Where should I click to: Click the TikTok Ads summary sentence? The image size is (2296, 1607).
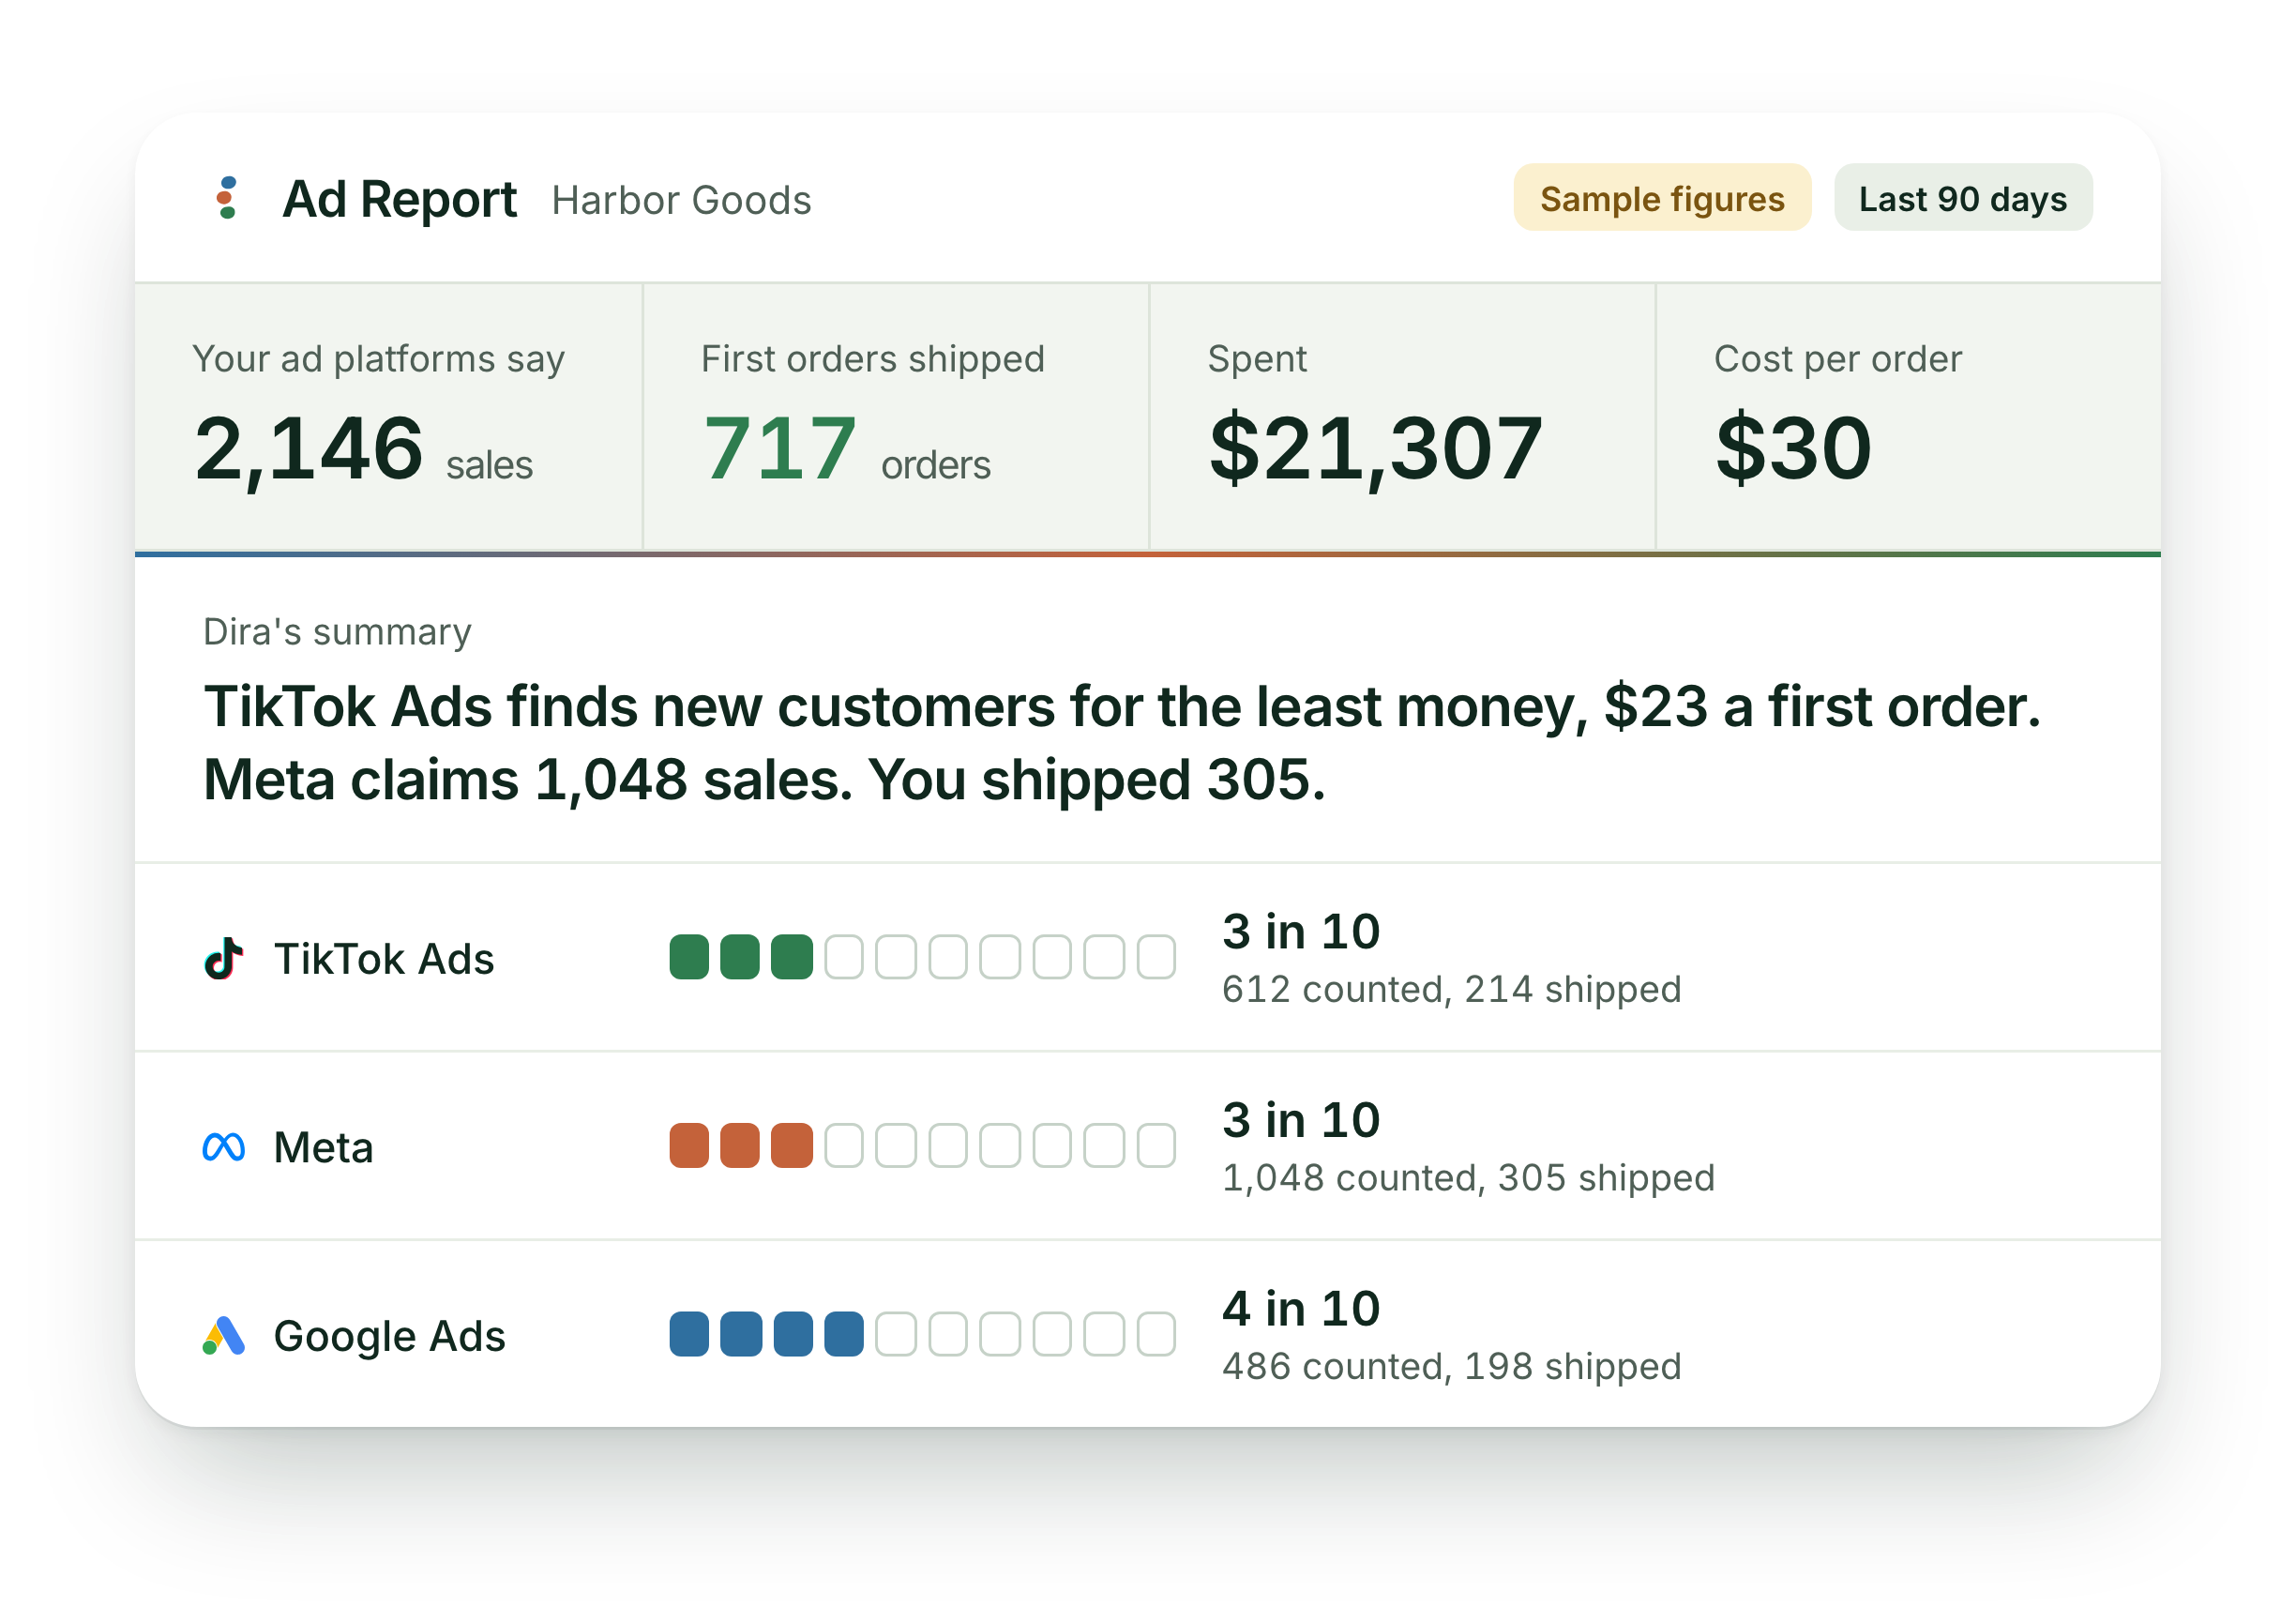click(x=1122, y=707)
